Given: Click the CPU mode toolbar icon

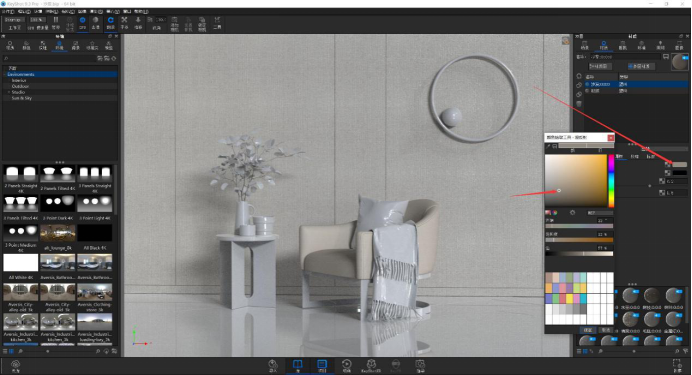Looking at the screenshot, I should [83, 23].
